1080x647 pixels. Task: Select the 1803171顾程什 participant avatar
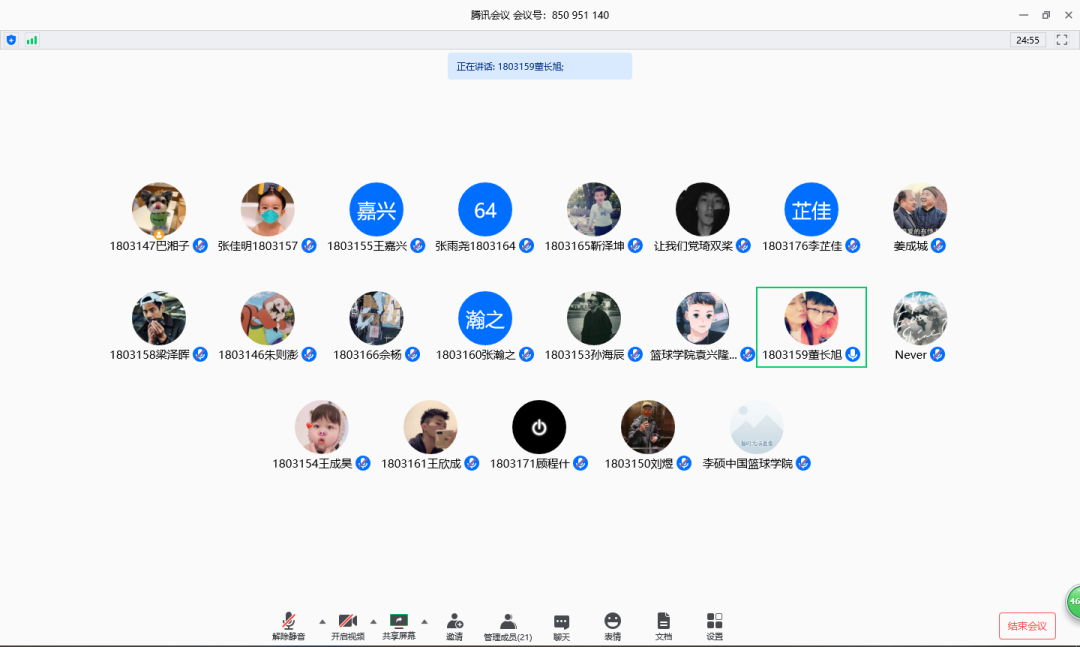(x=539, y=427)
